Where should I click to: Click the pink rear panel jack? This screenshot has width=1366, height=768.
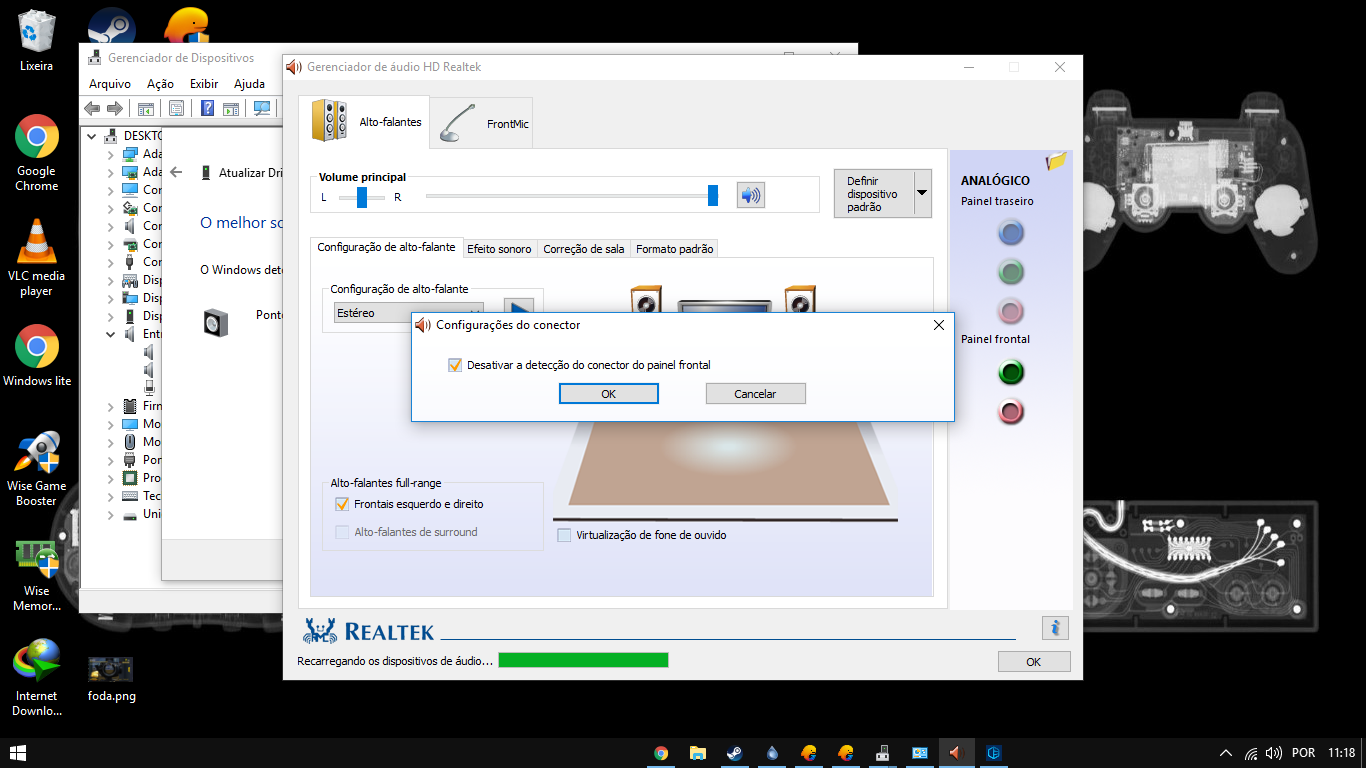tap(1011, 310)
